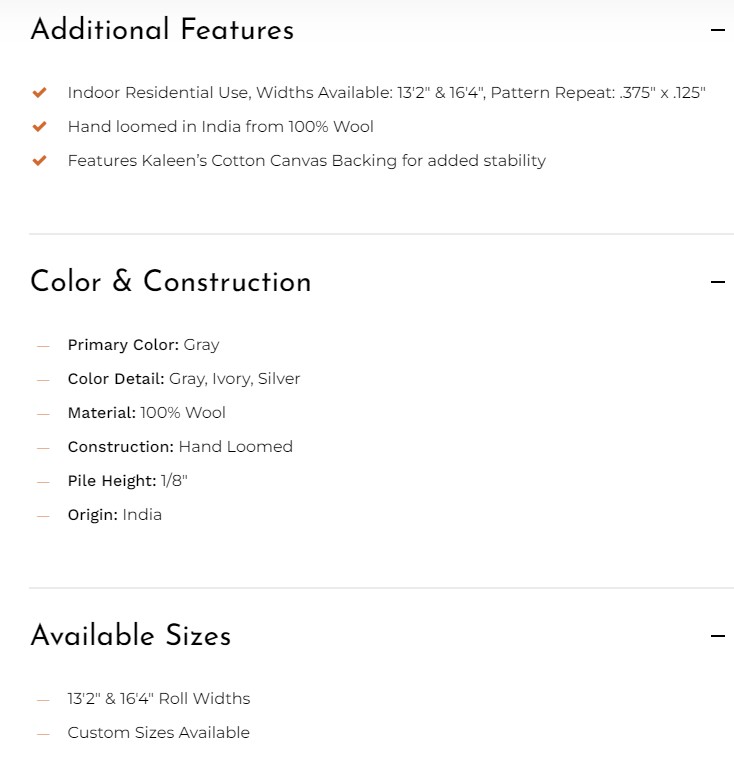Click the dash bullet beside Pile Height

[x=43, y=482]
